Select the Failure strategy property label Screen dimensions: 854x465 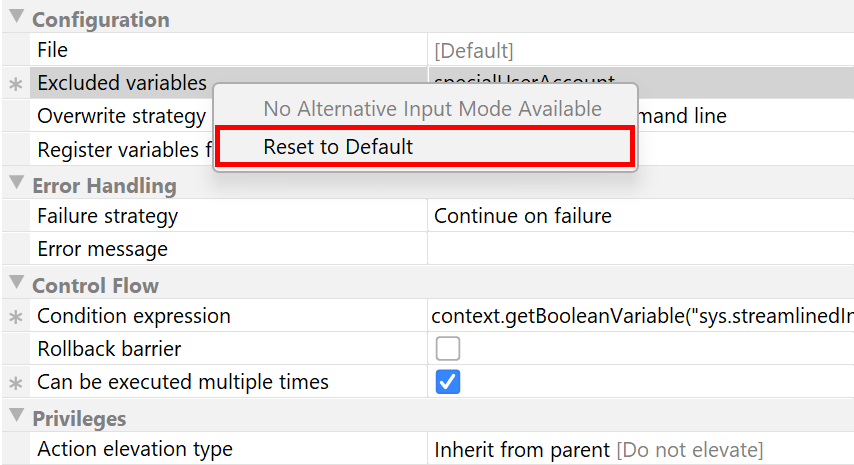[x=107, y=216]
